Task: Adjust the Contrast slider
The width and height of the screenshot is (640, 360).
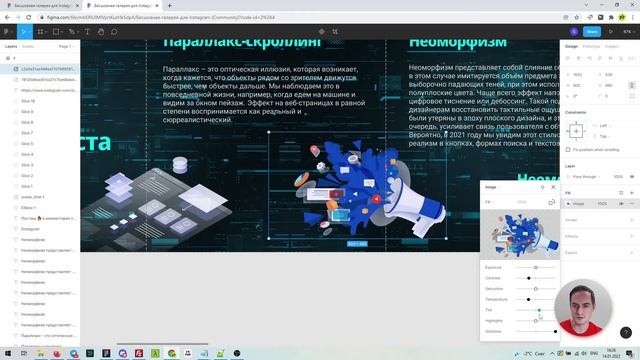Action: click(x=536, y=278)
